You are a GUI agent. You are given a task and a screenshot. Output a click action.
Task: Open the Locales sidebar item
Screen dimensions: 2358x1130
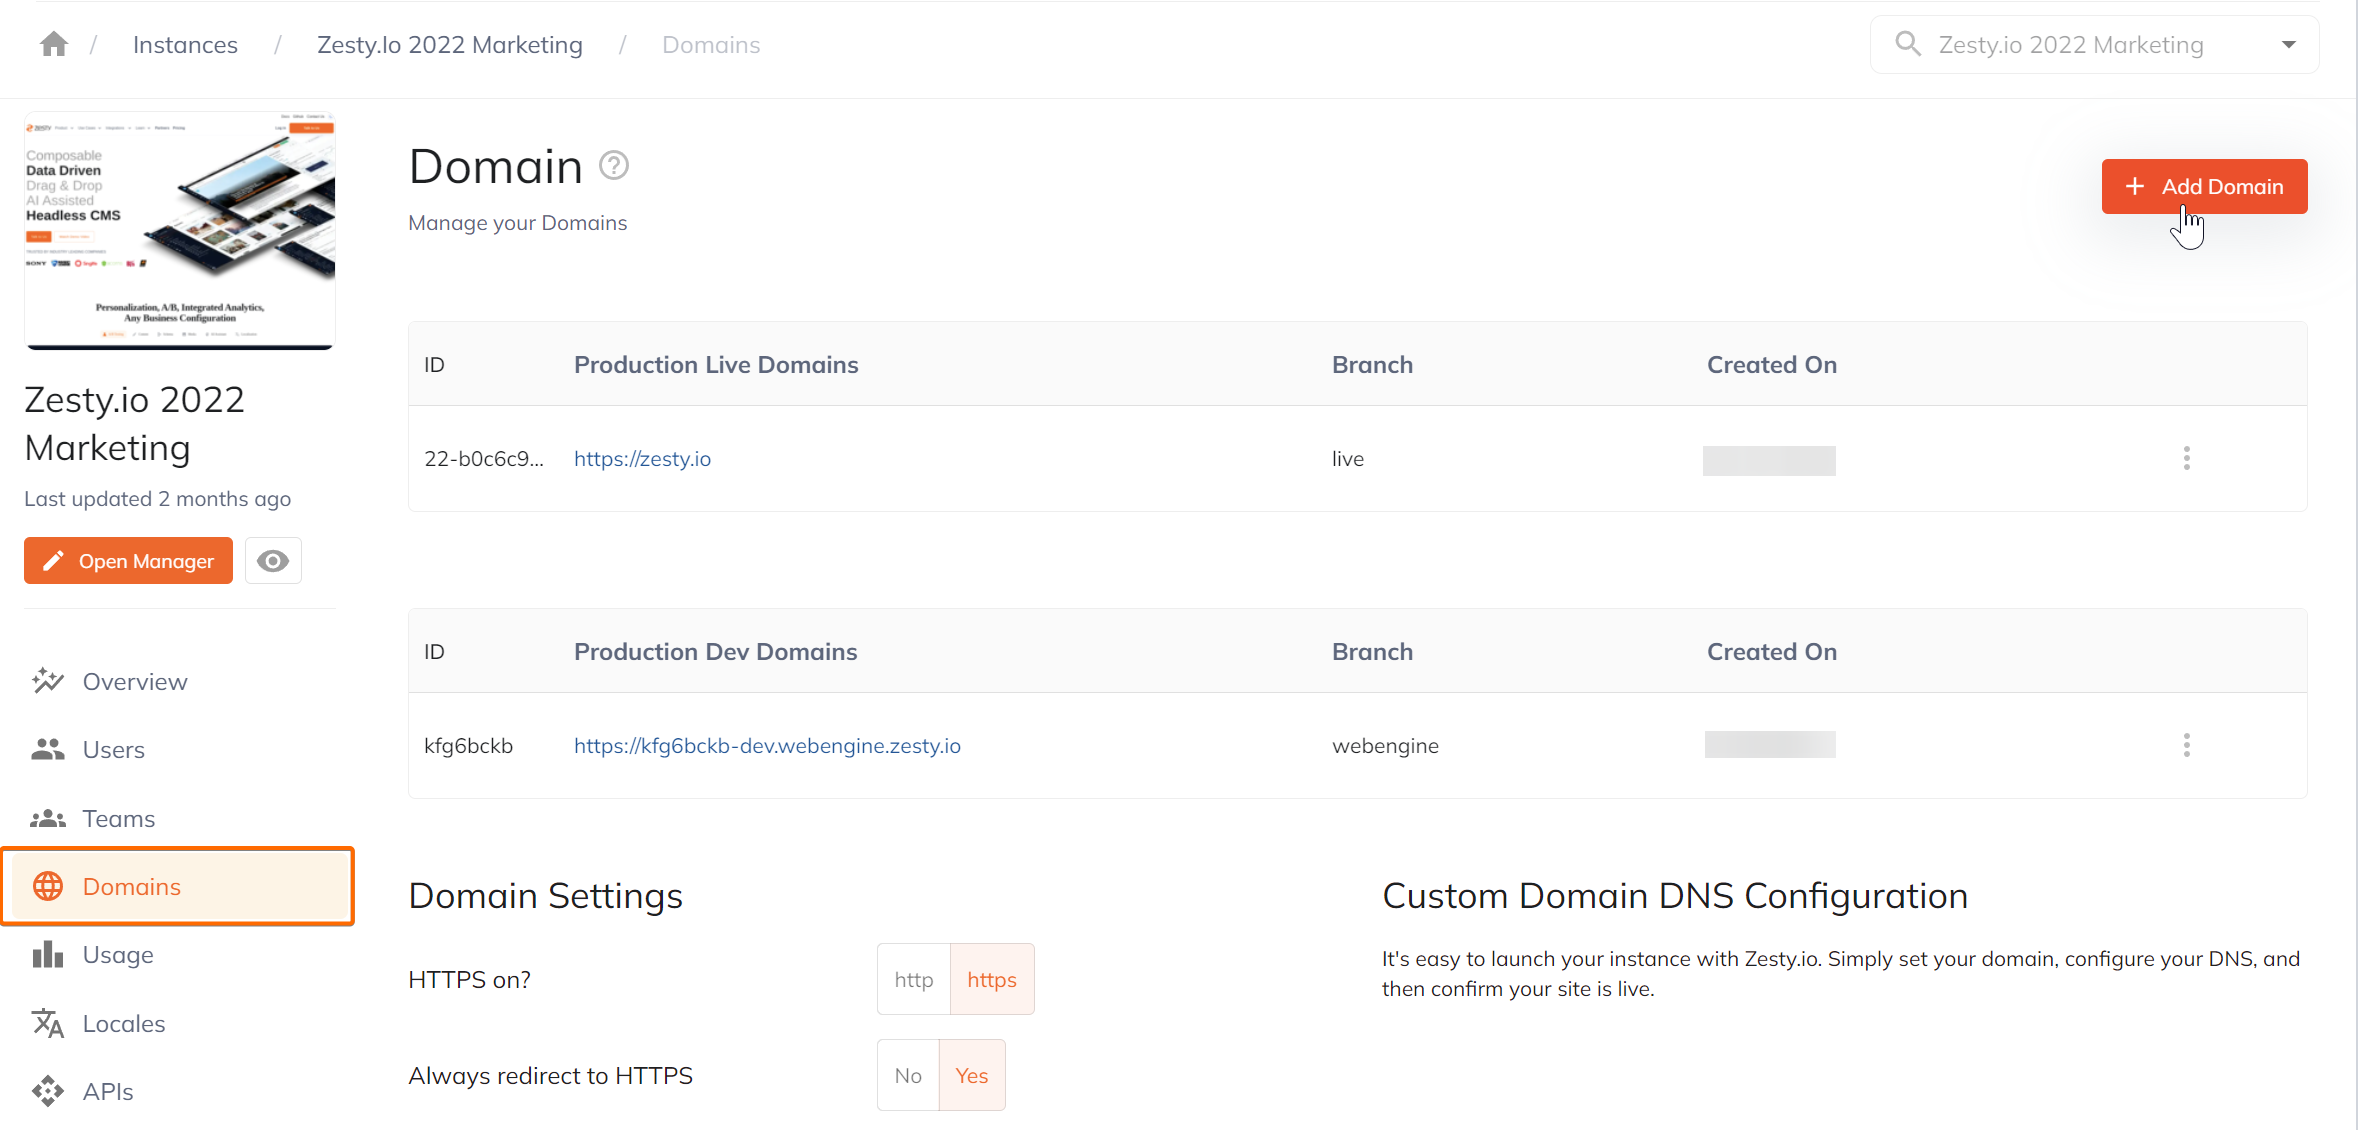[x=178, y=1023]
